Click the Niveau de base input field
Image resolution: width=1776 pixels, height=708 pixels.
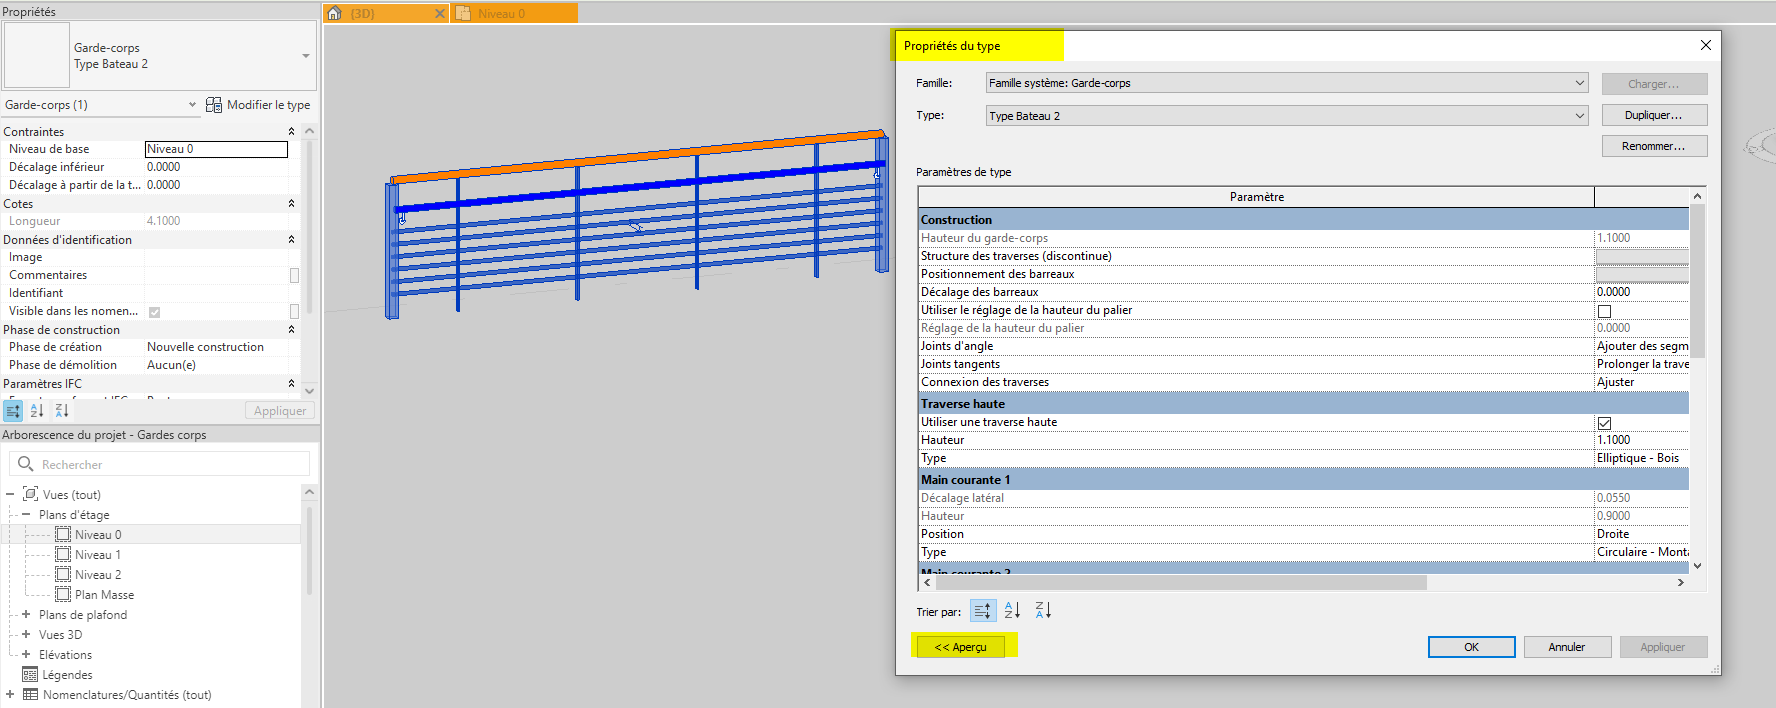216,149
